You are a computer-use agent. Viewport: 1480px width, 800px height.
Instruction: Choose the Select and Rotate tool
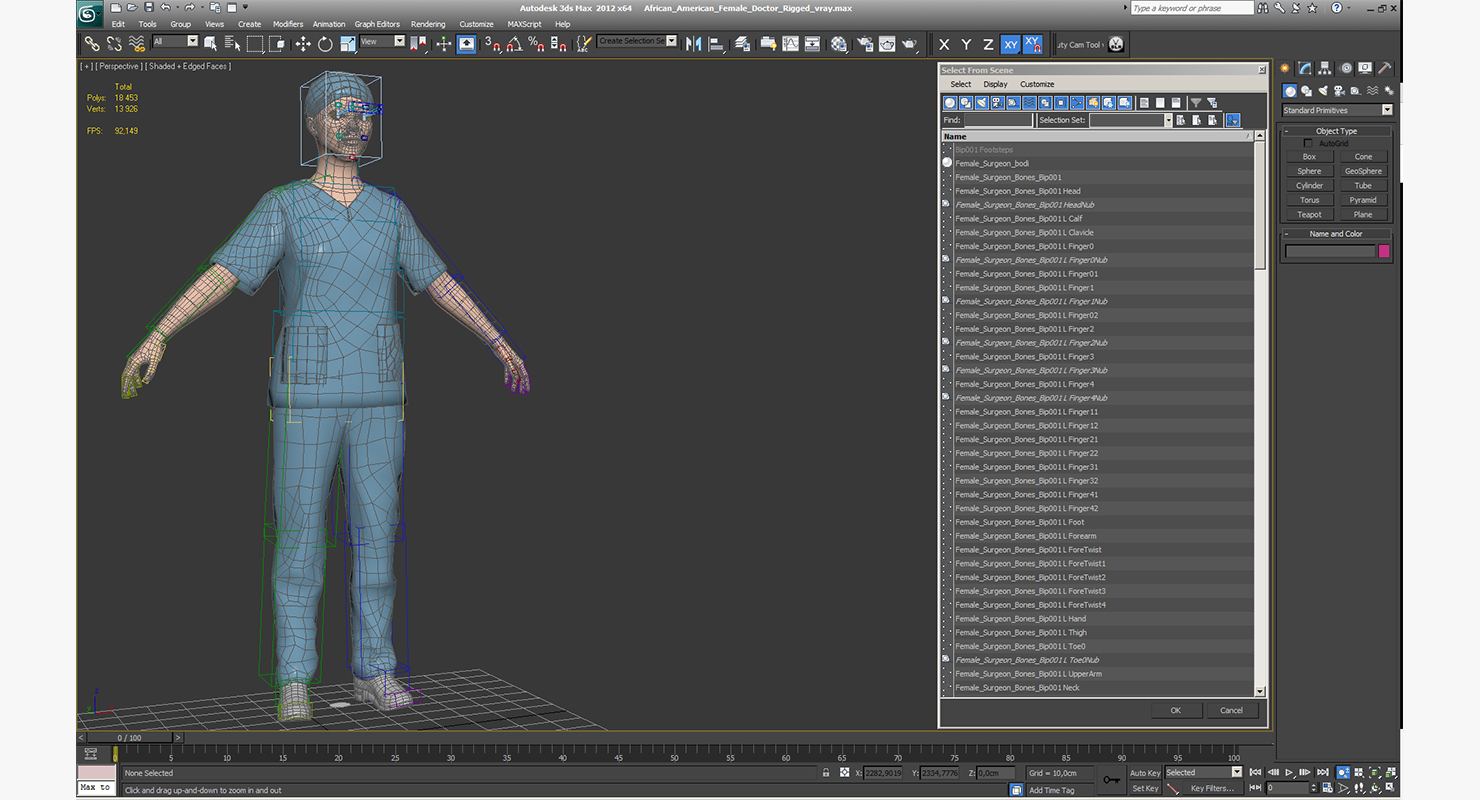(x=325, y=44)
